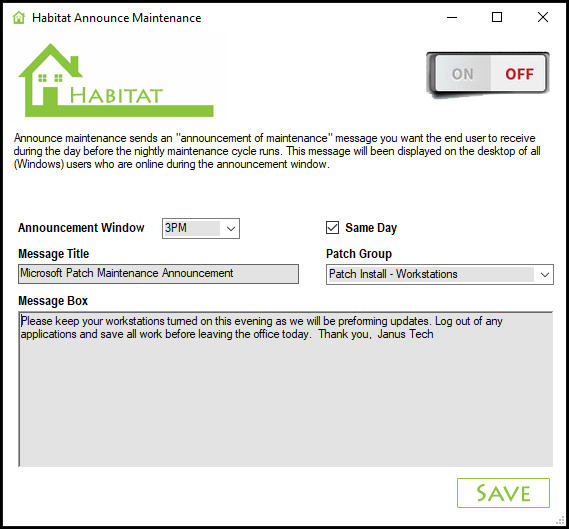Click the Habitat house icon in title bar
Image resolution: width=569 pixels, height=529 pixels.
[x=19, y=17]
